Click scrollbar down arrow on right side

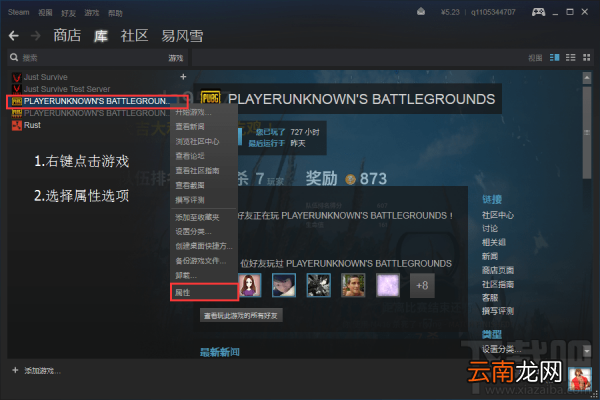point(587,350)
